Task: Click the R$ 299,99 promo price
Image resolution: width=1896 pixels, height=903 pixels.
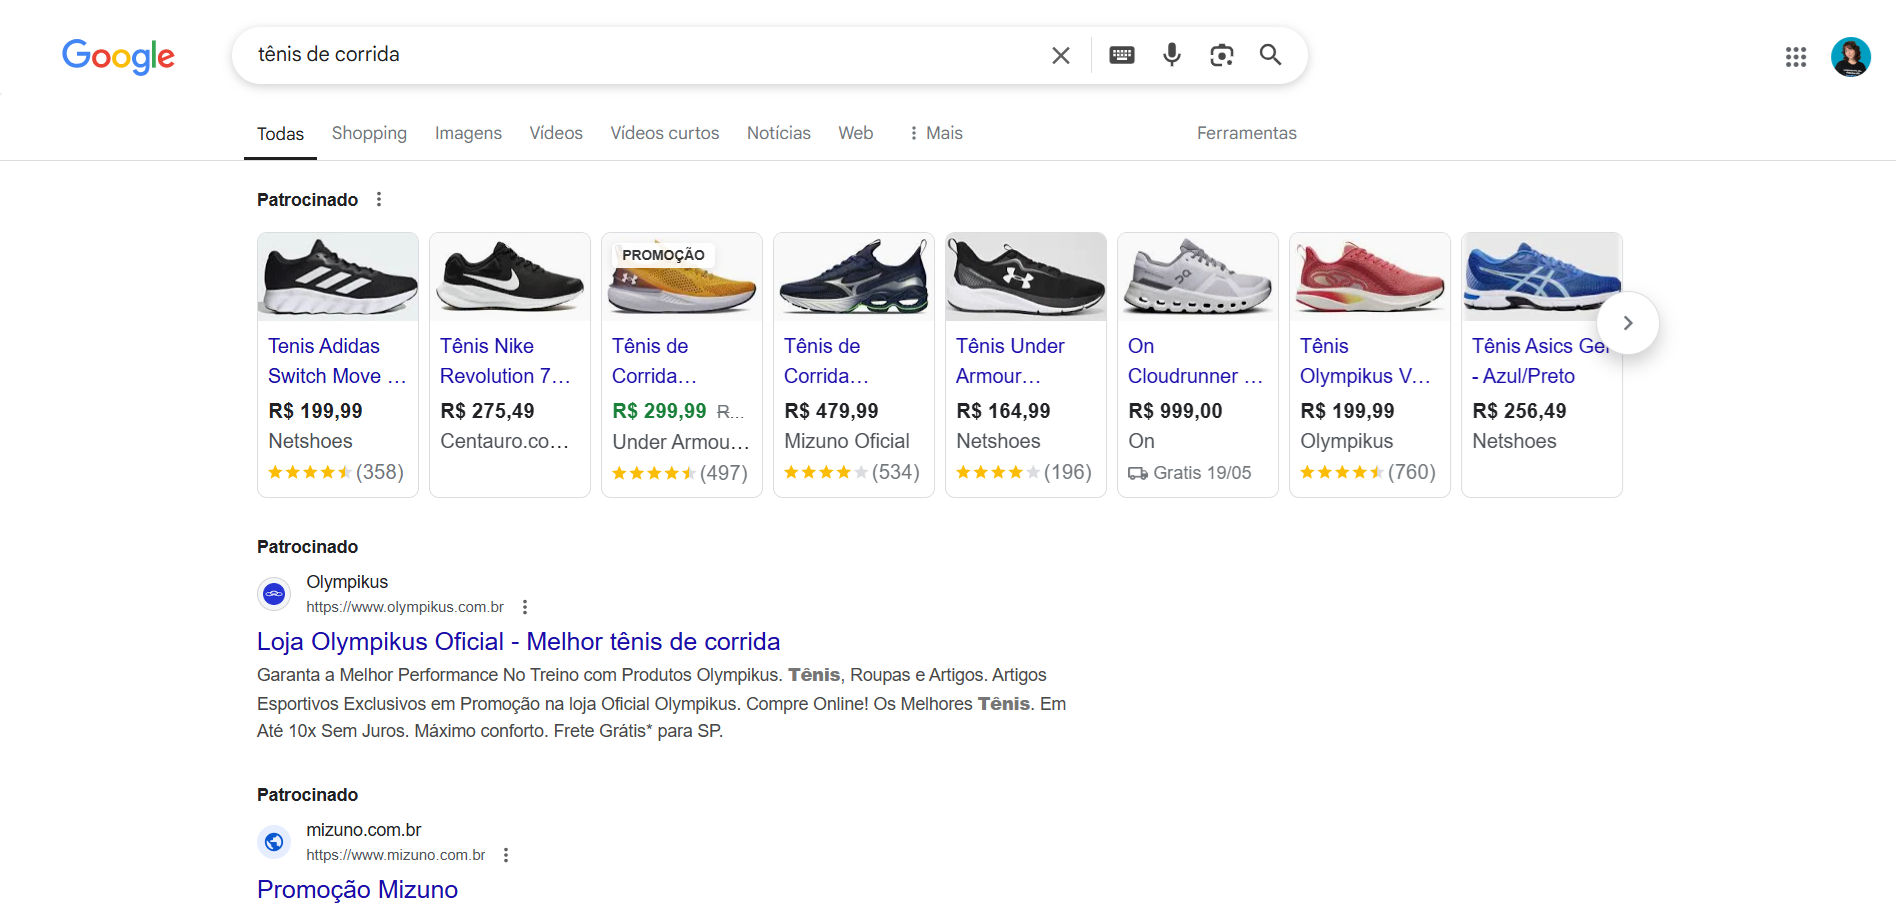Action: click(x=659, y=411)
